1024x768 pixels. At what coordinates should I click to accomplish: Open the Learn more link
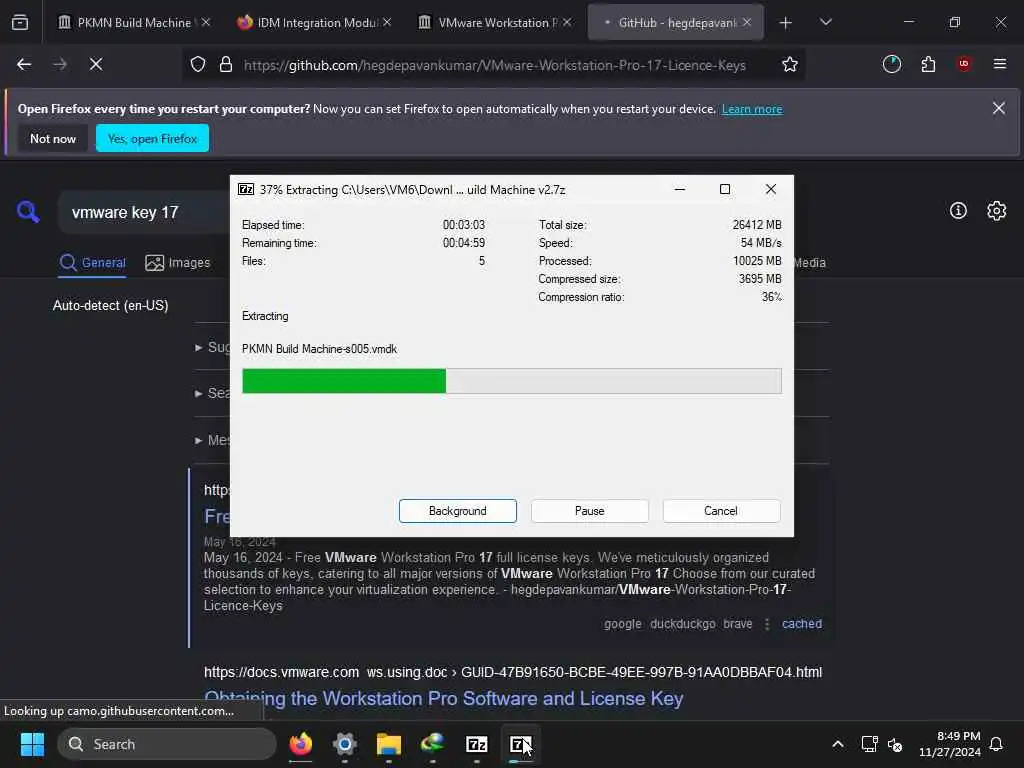coord(752,109)
